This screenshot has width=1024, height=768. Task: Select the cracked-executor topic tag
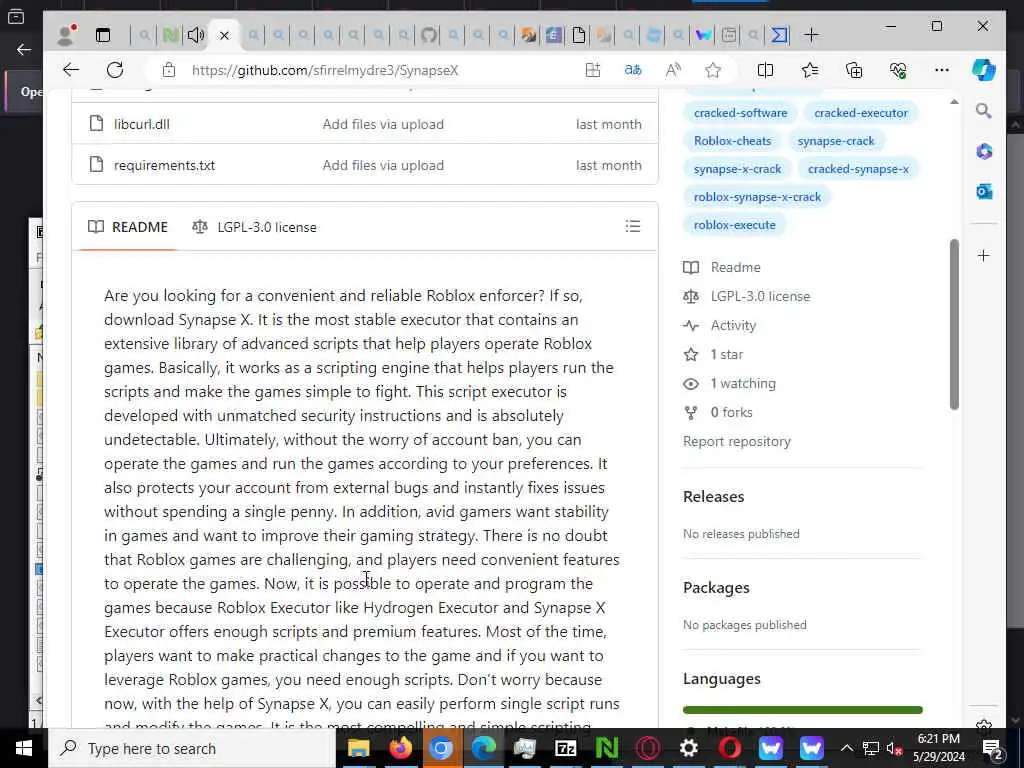click(x=861, y=113)
